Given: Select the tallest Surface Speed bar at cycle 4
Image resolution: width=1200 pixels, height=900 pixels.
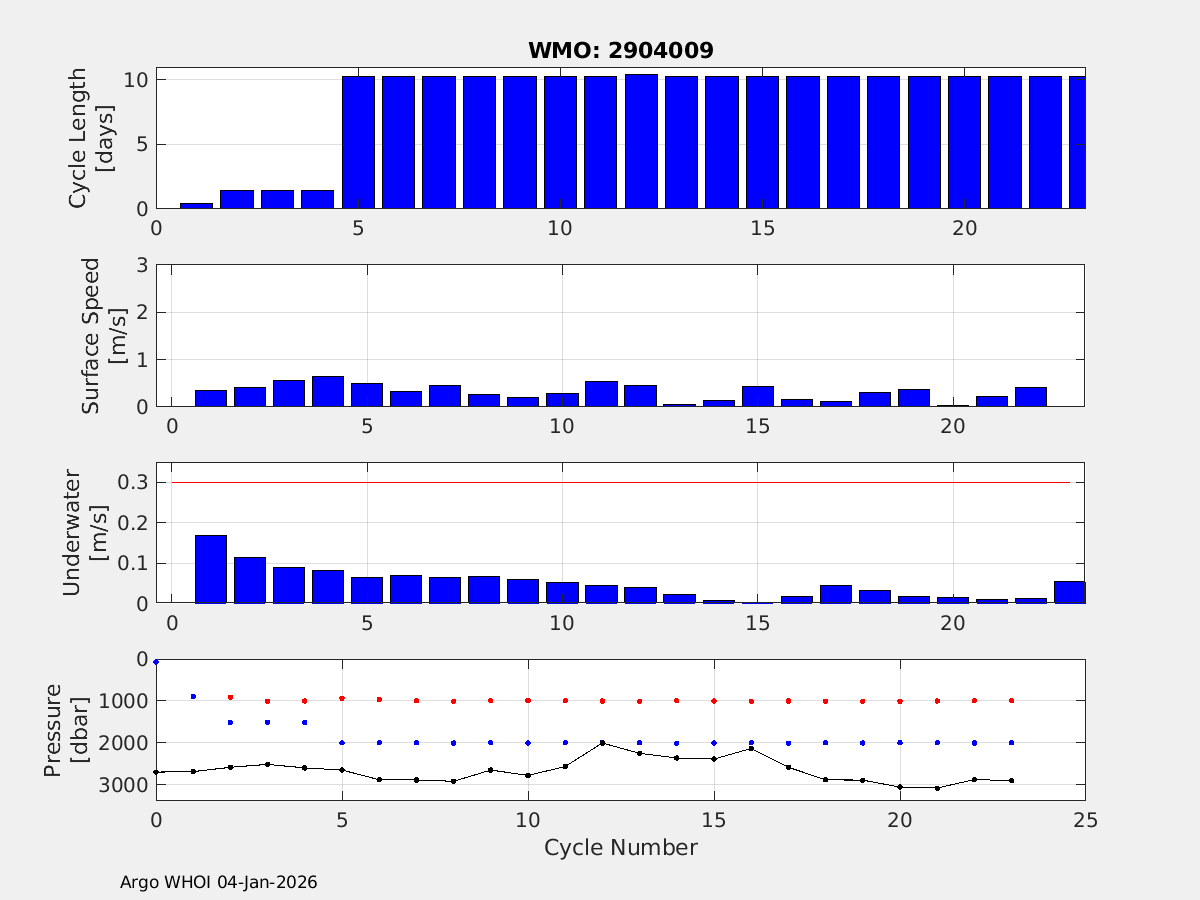Looking at the screenshot, I should coord(328,391).
